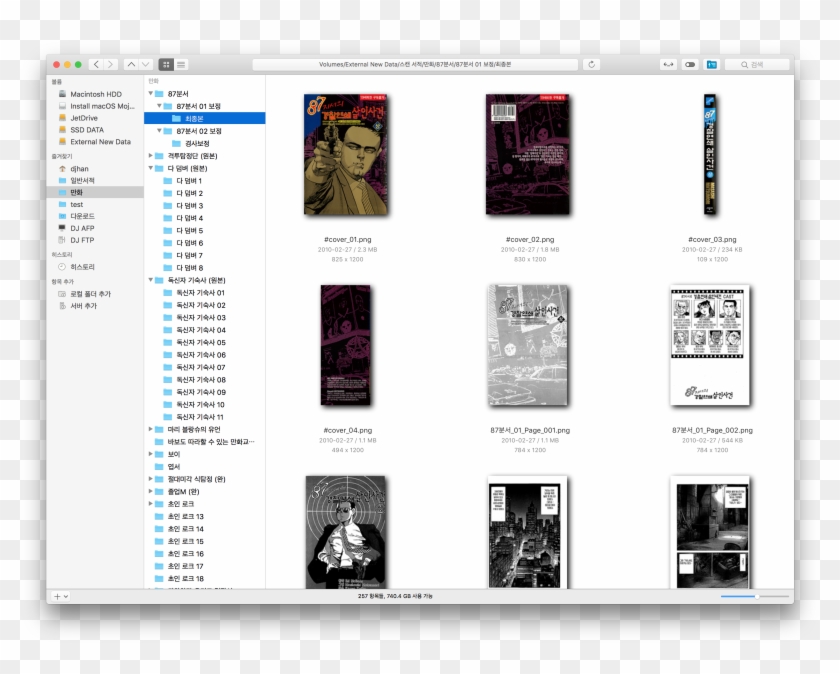
Task: Click the green zoom traffic-light button
Action: (76, 64)
